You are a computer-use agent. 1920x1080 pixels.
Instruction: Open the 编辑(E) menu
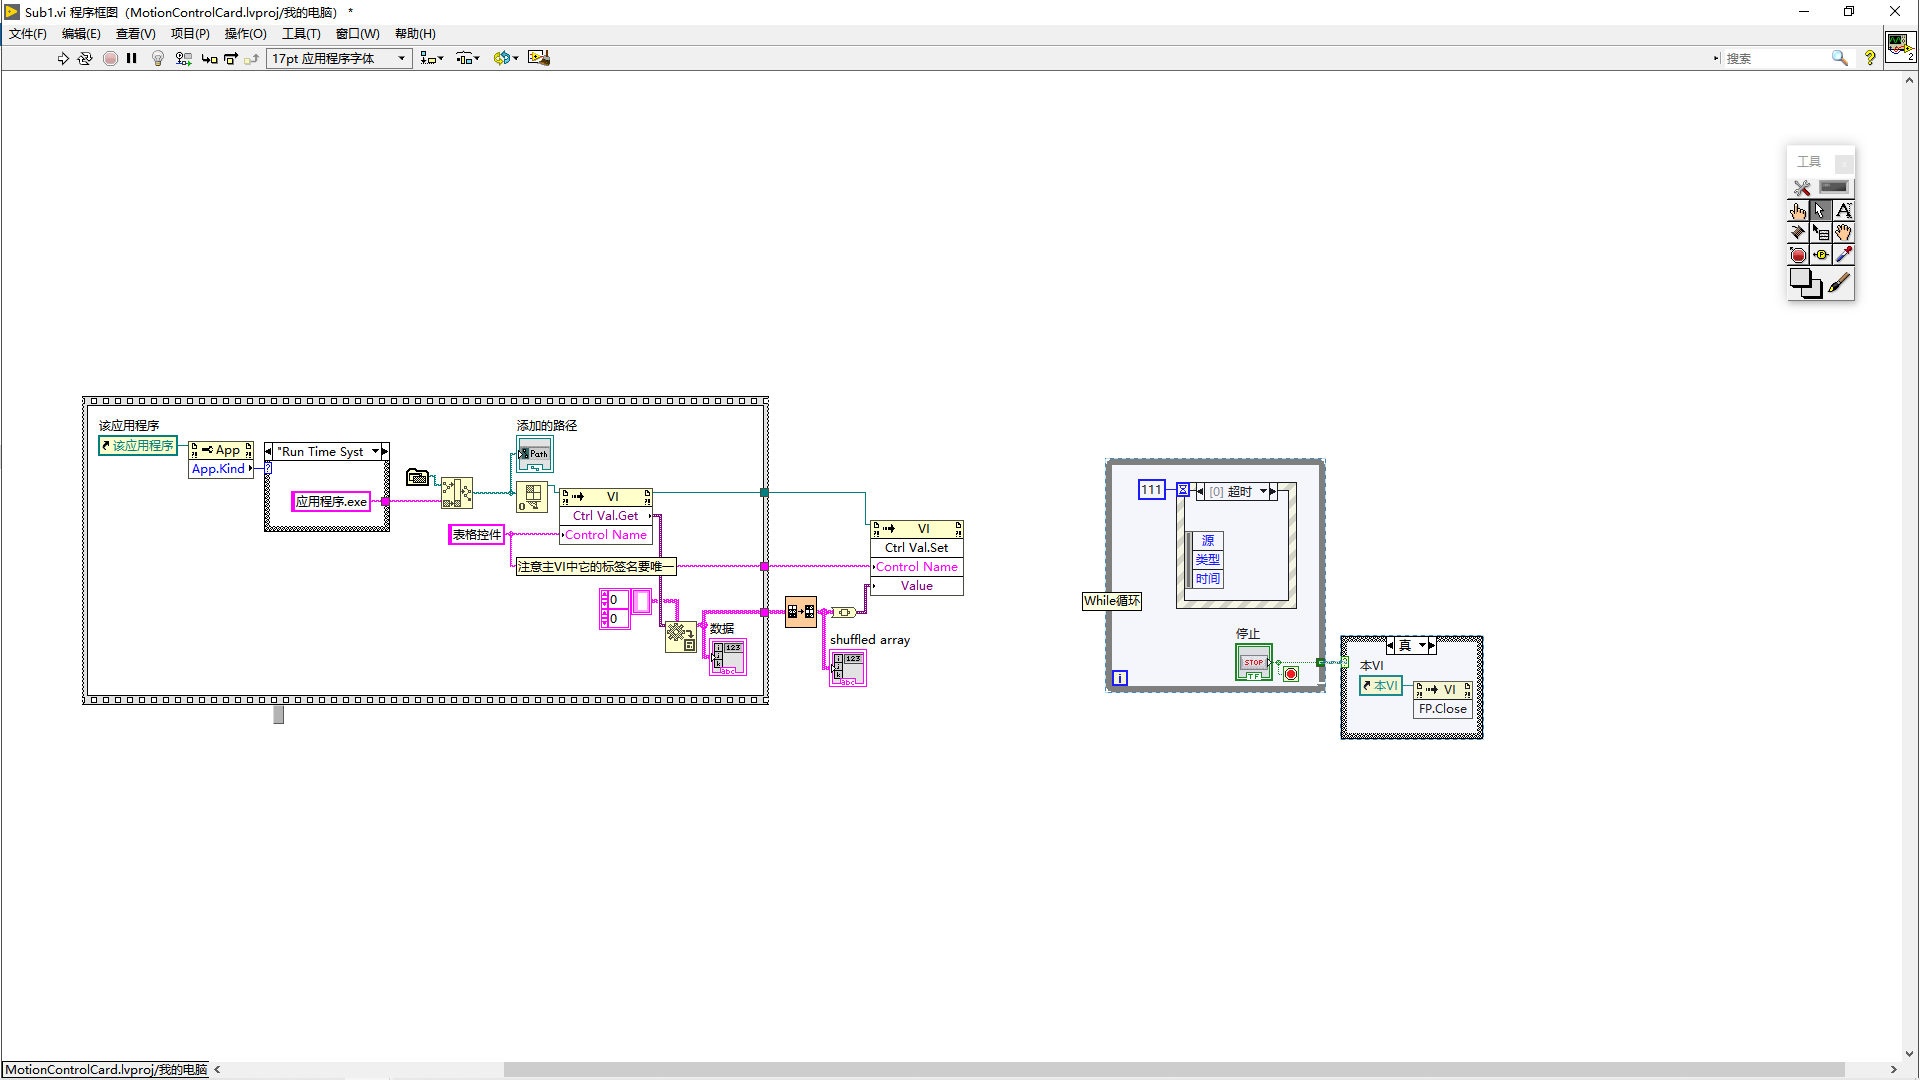tap(81, 33)
